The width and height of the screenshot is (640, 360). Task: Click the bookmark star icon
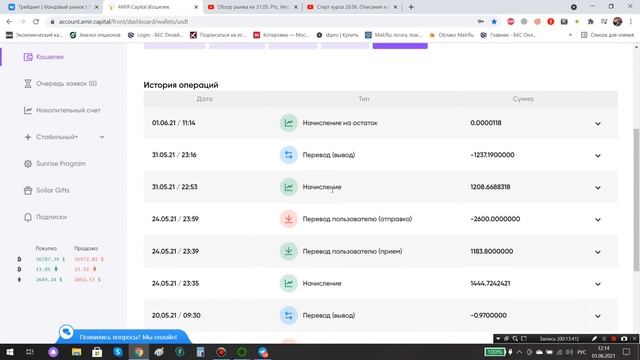(494, 22)
